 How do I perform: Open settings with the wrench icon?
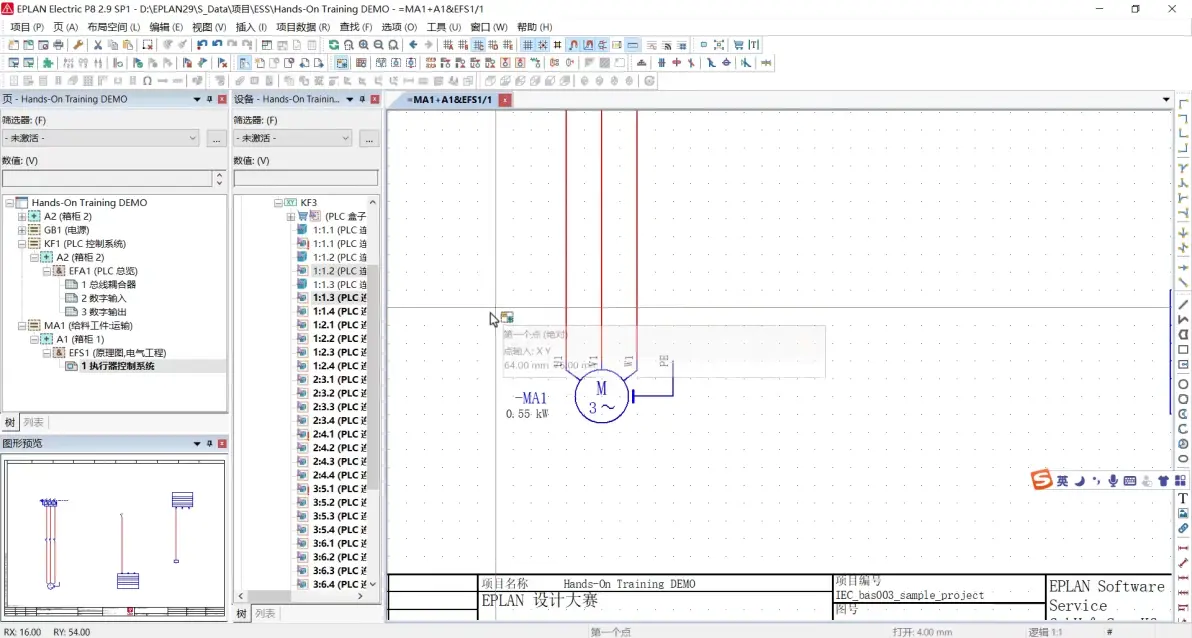coord(78,45)
